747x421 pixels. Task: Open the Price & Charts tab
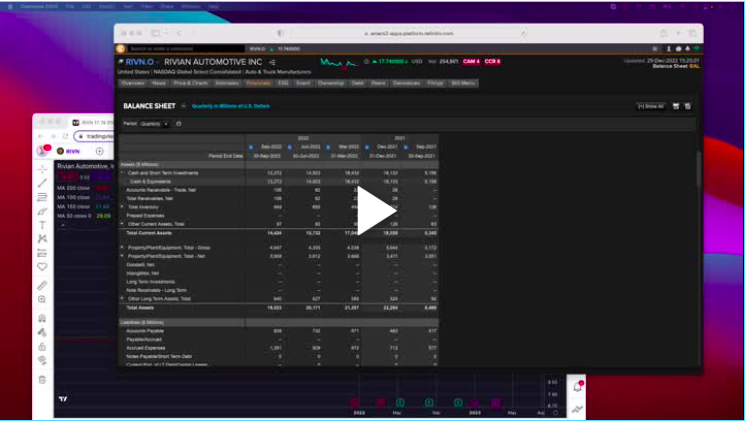tap(191, 83)
